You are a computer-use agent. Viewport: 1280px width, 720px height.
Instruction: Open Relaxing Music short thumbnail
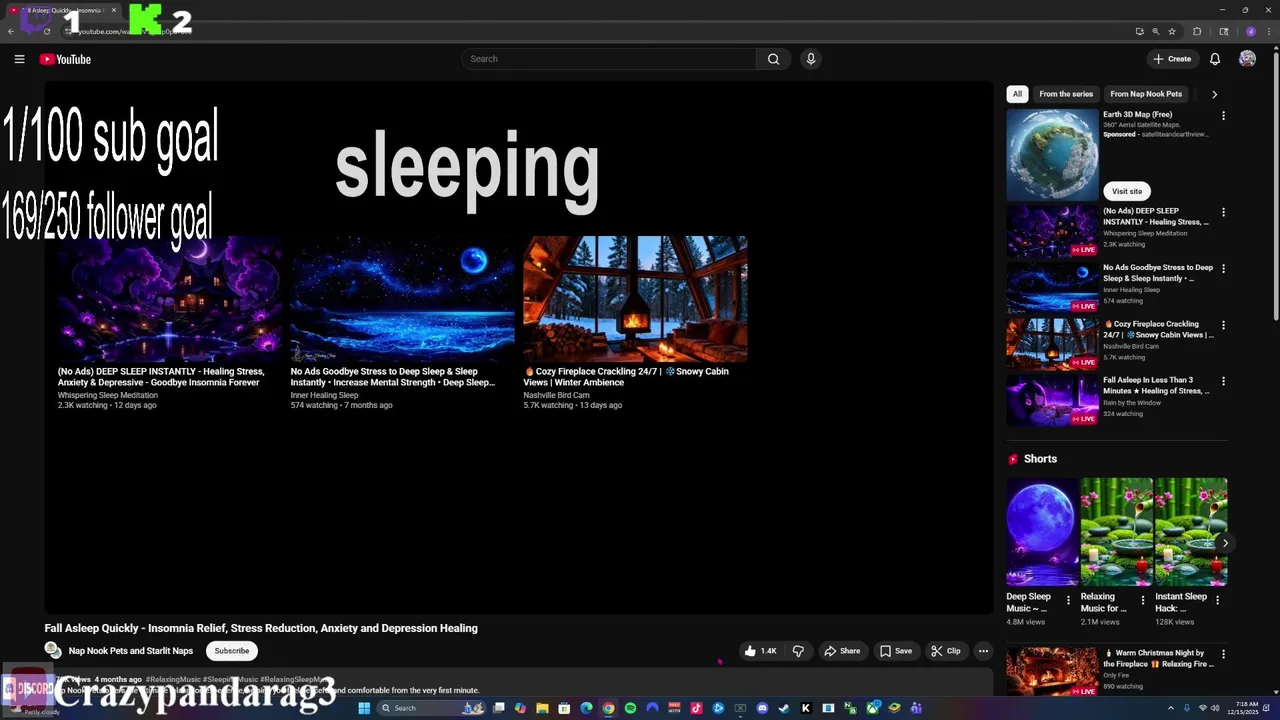[x=1117, y=532]
